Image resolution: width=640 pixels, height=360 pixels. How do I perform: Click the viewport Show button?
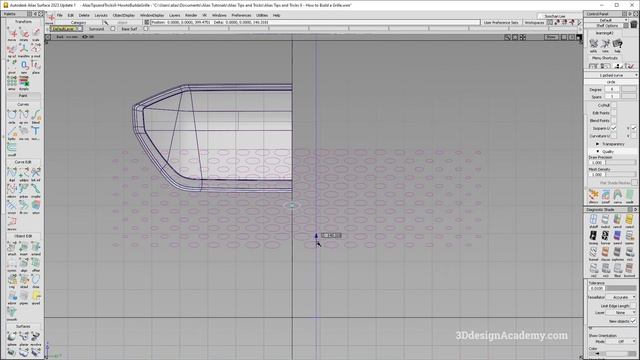click(x=551, y=37)
